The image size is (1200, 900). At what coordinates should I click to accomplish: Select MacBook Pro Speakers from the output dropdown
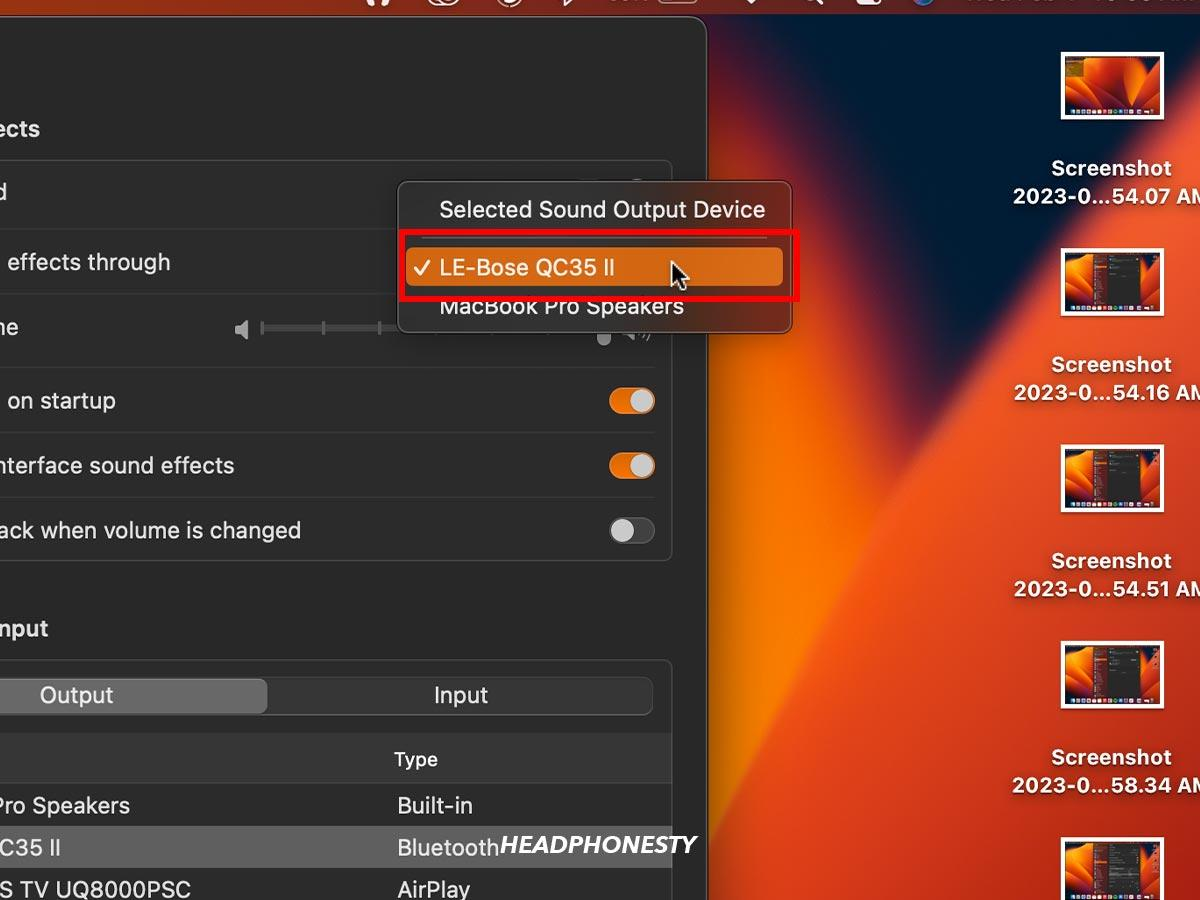(562, 307)
